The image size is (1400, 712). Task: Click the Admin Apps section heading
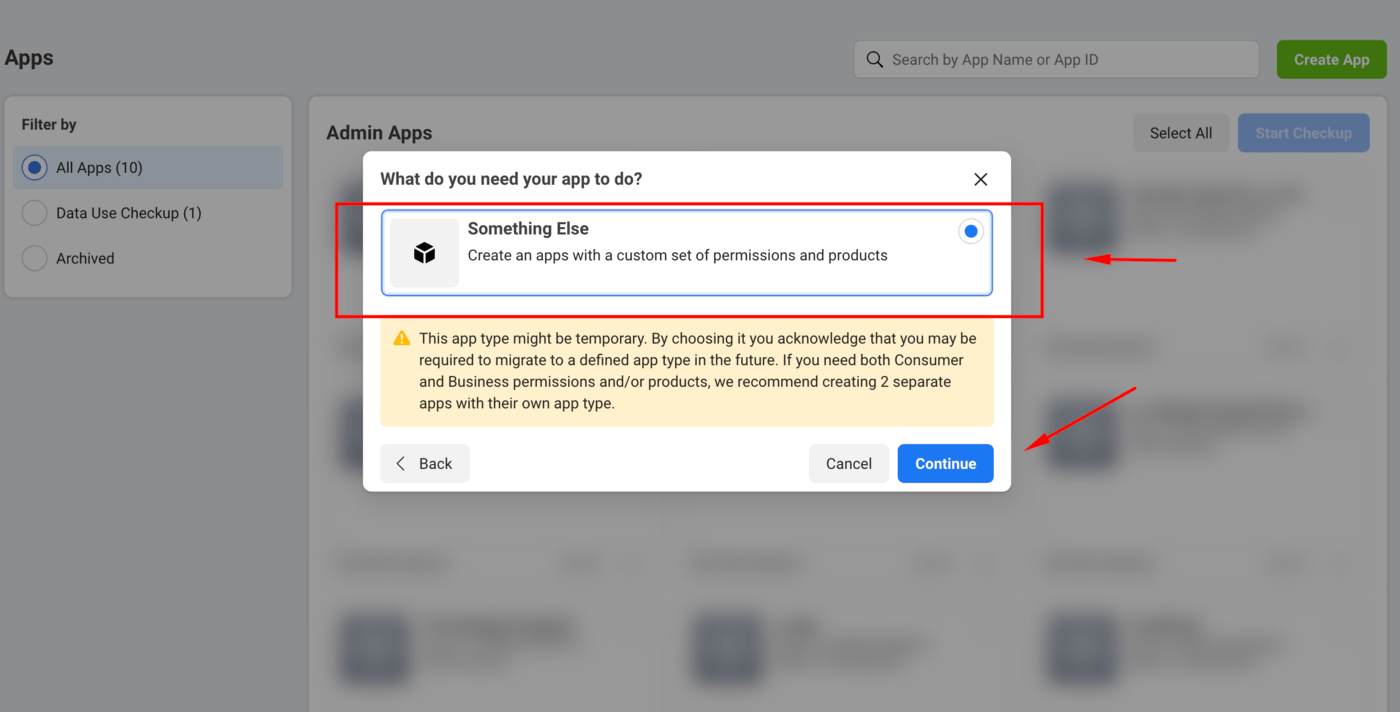click(379, 133)
